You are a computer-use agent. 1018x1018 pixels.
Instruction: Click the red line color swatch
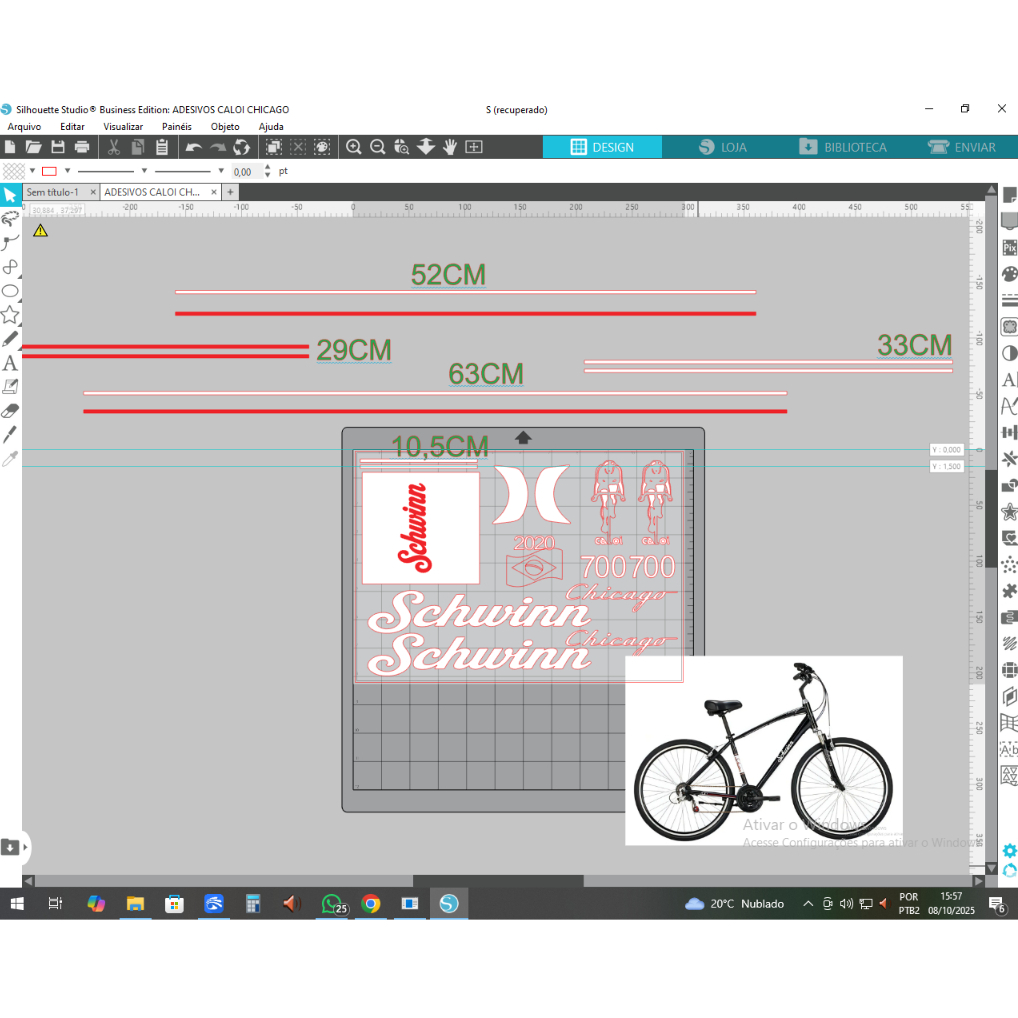(49, 171)
